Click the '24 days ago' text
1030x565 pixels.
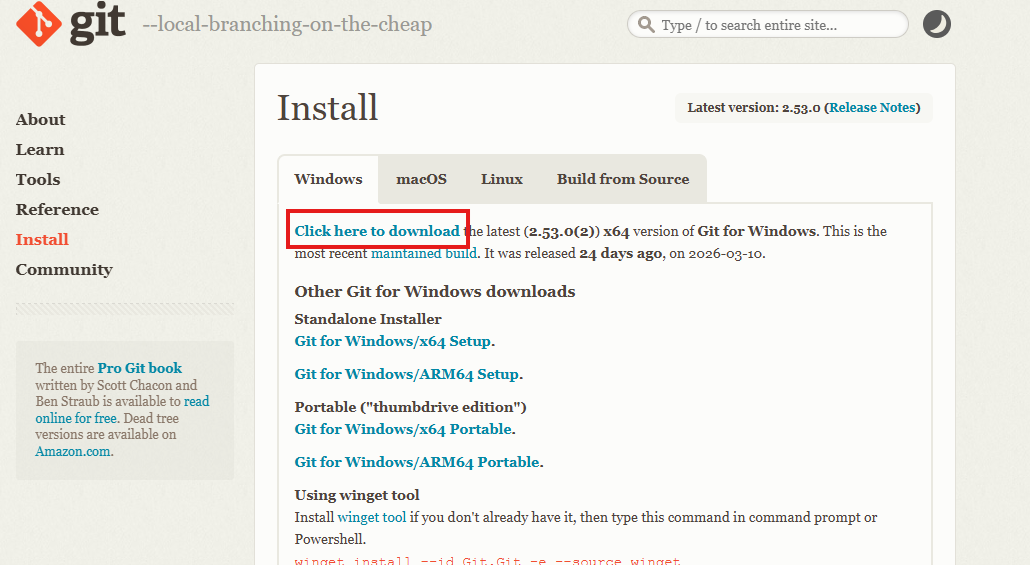point(621,254)
